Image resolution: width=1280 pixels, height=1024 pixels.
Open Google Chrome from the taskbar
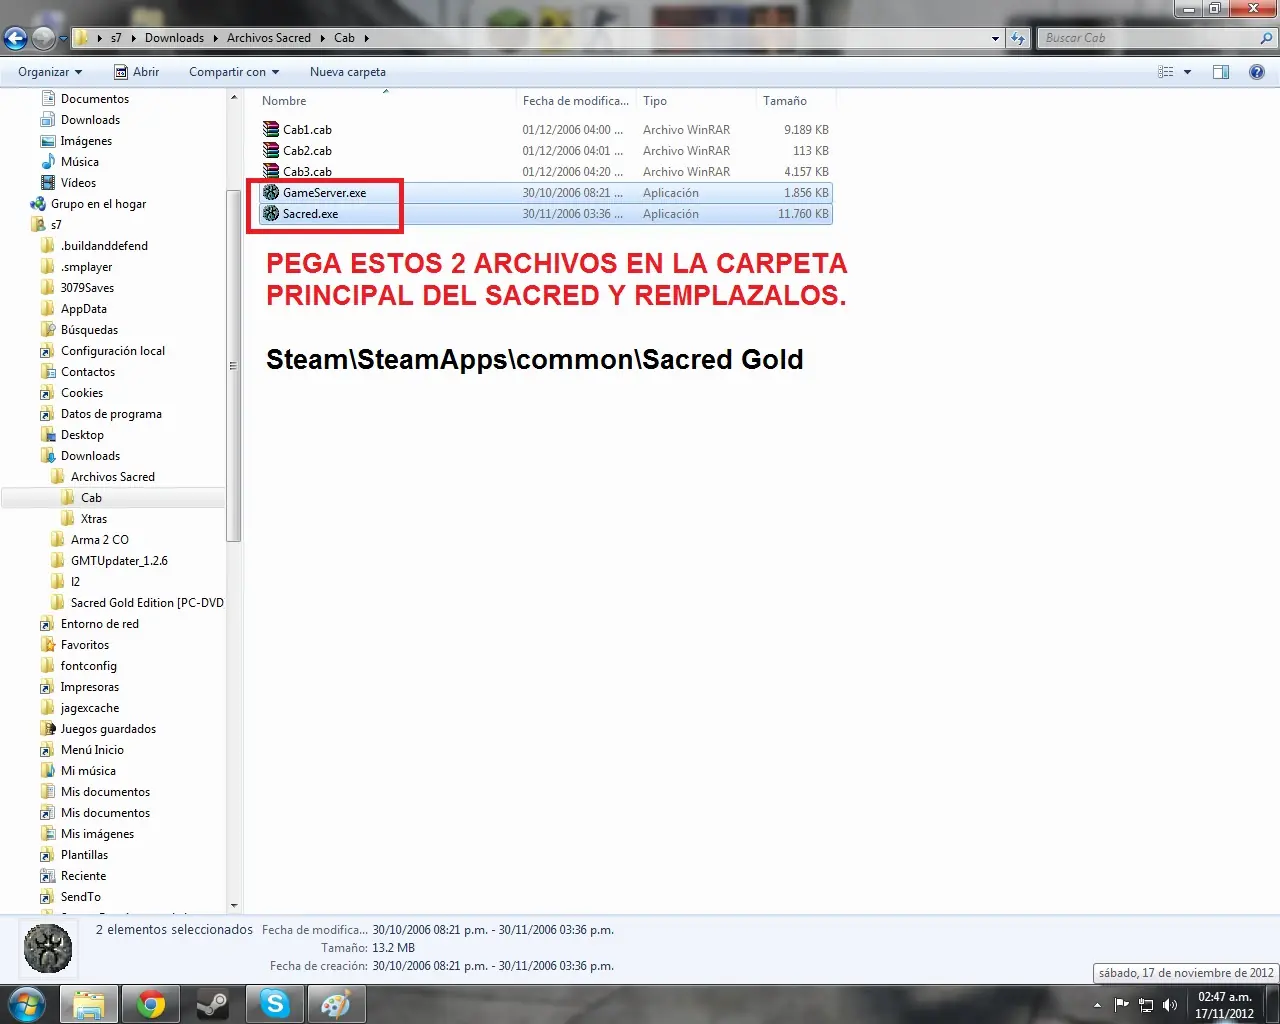pyautogui.click(x=151, y=1004)
